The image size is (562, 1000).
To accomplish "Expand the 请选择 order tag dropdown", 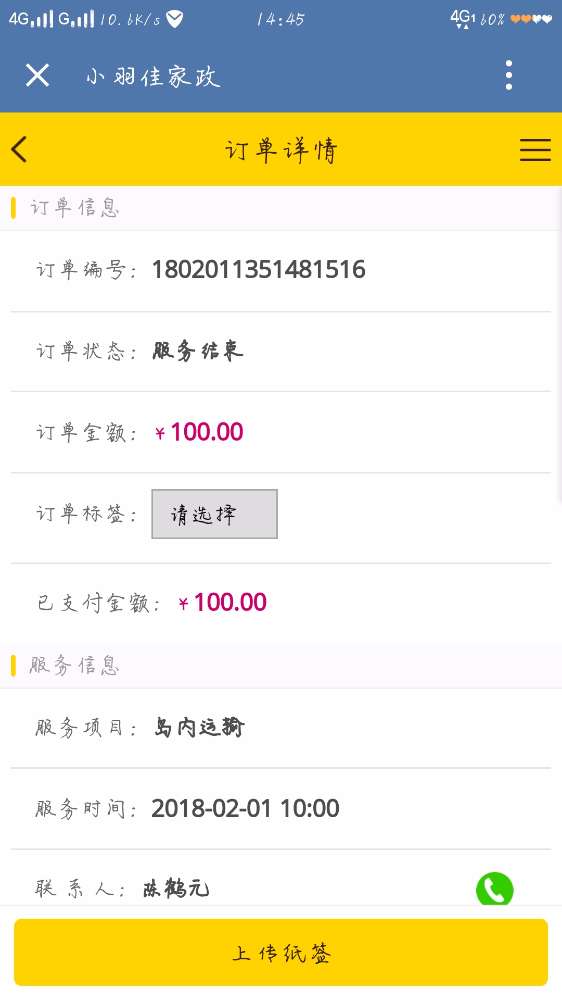I will click(x=214, y=514).
